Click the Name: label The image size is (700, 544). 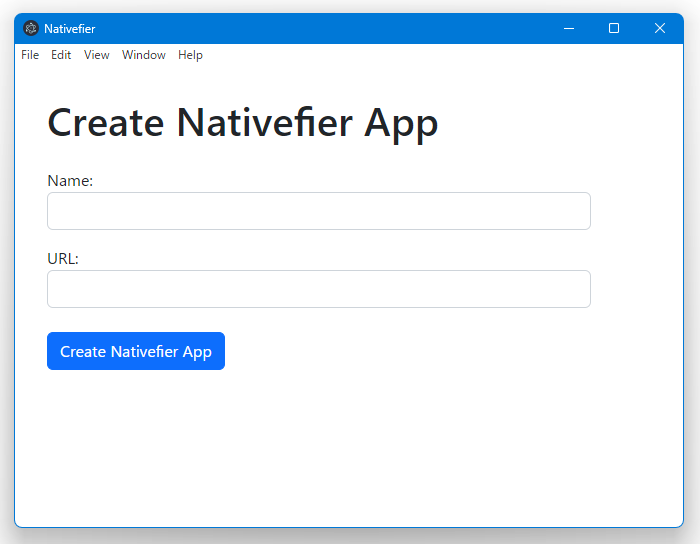click(x=70, y=181)
